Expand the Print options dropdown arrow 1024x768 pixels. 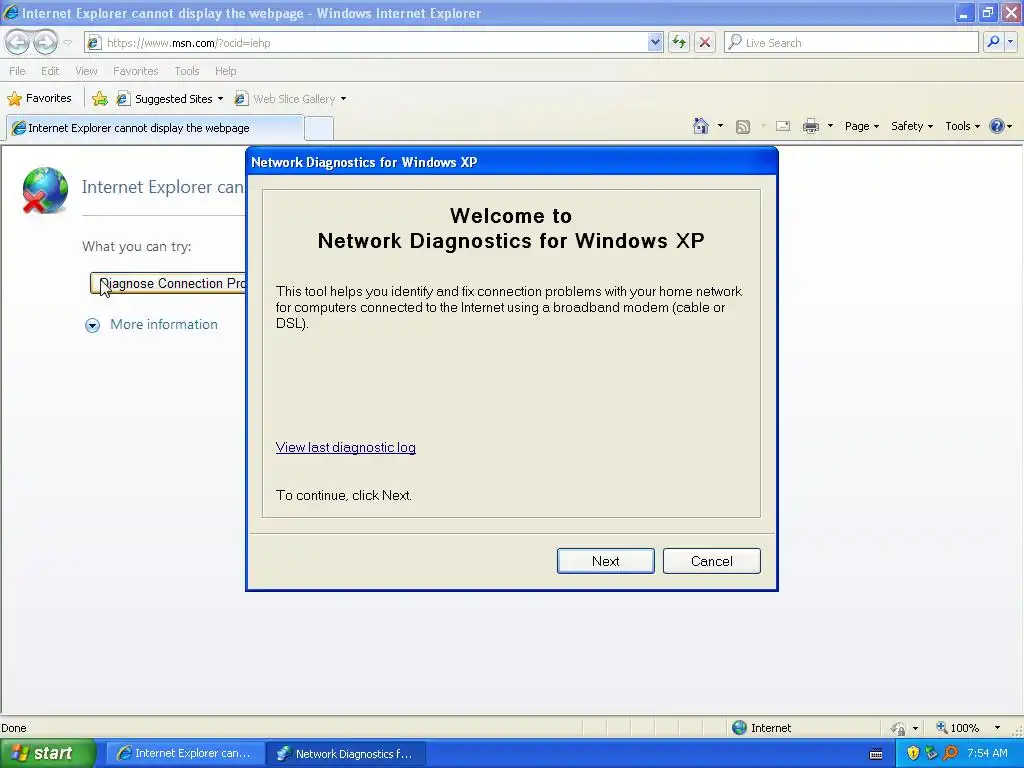point(830,126)
